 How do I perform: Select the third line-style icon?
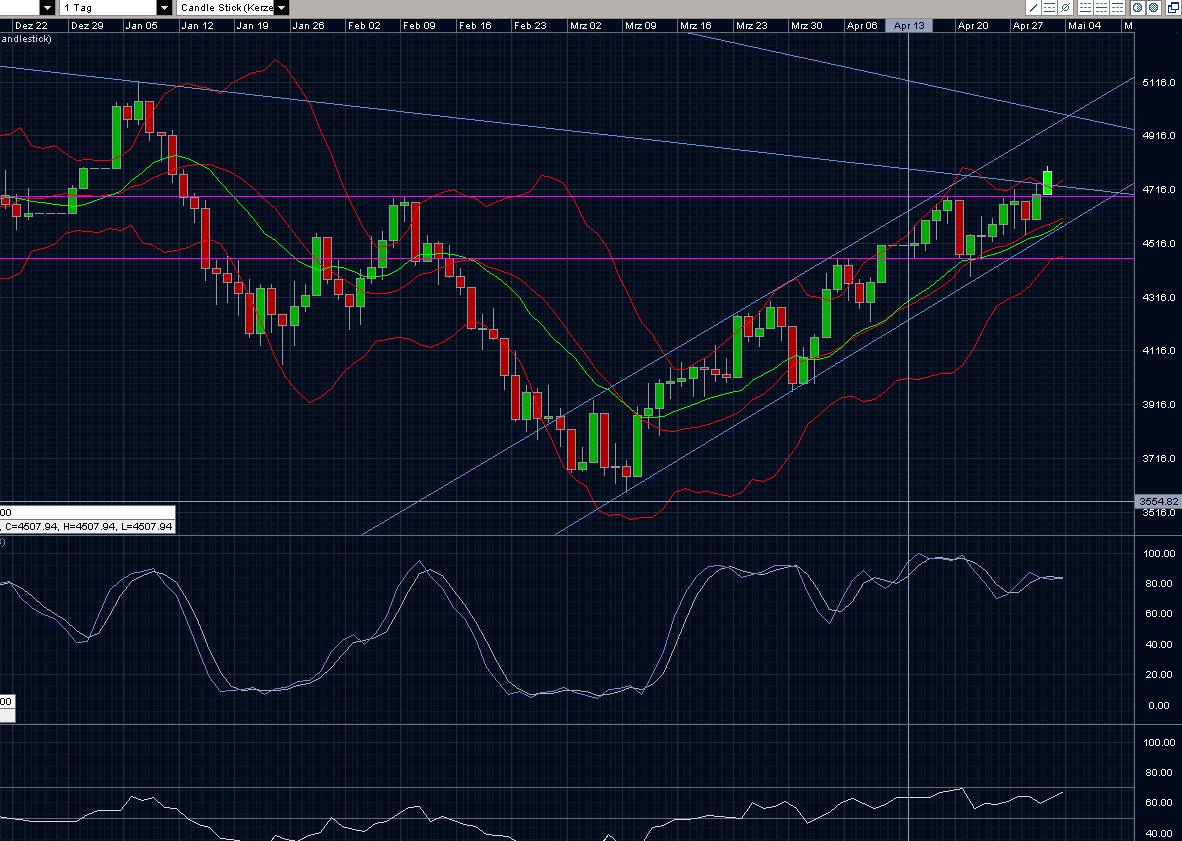click(x=1117, y=8)
